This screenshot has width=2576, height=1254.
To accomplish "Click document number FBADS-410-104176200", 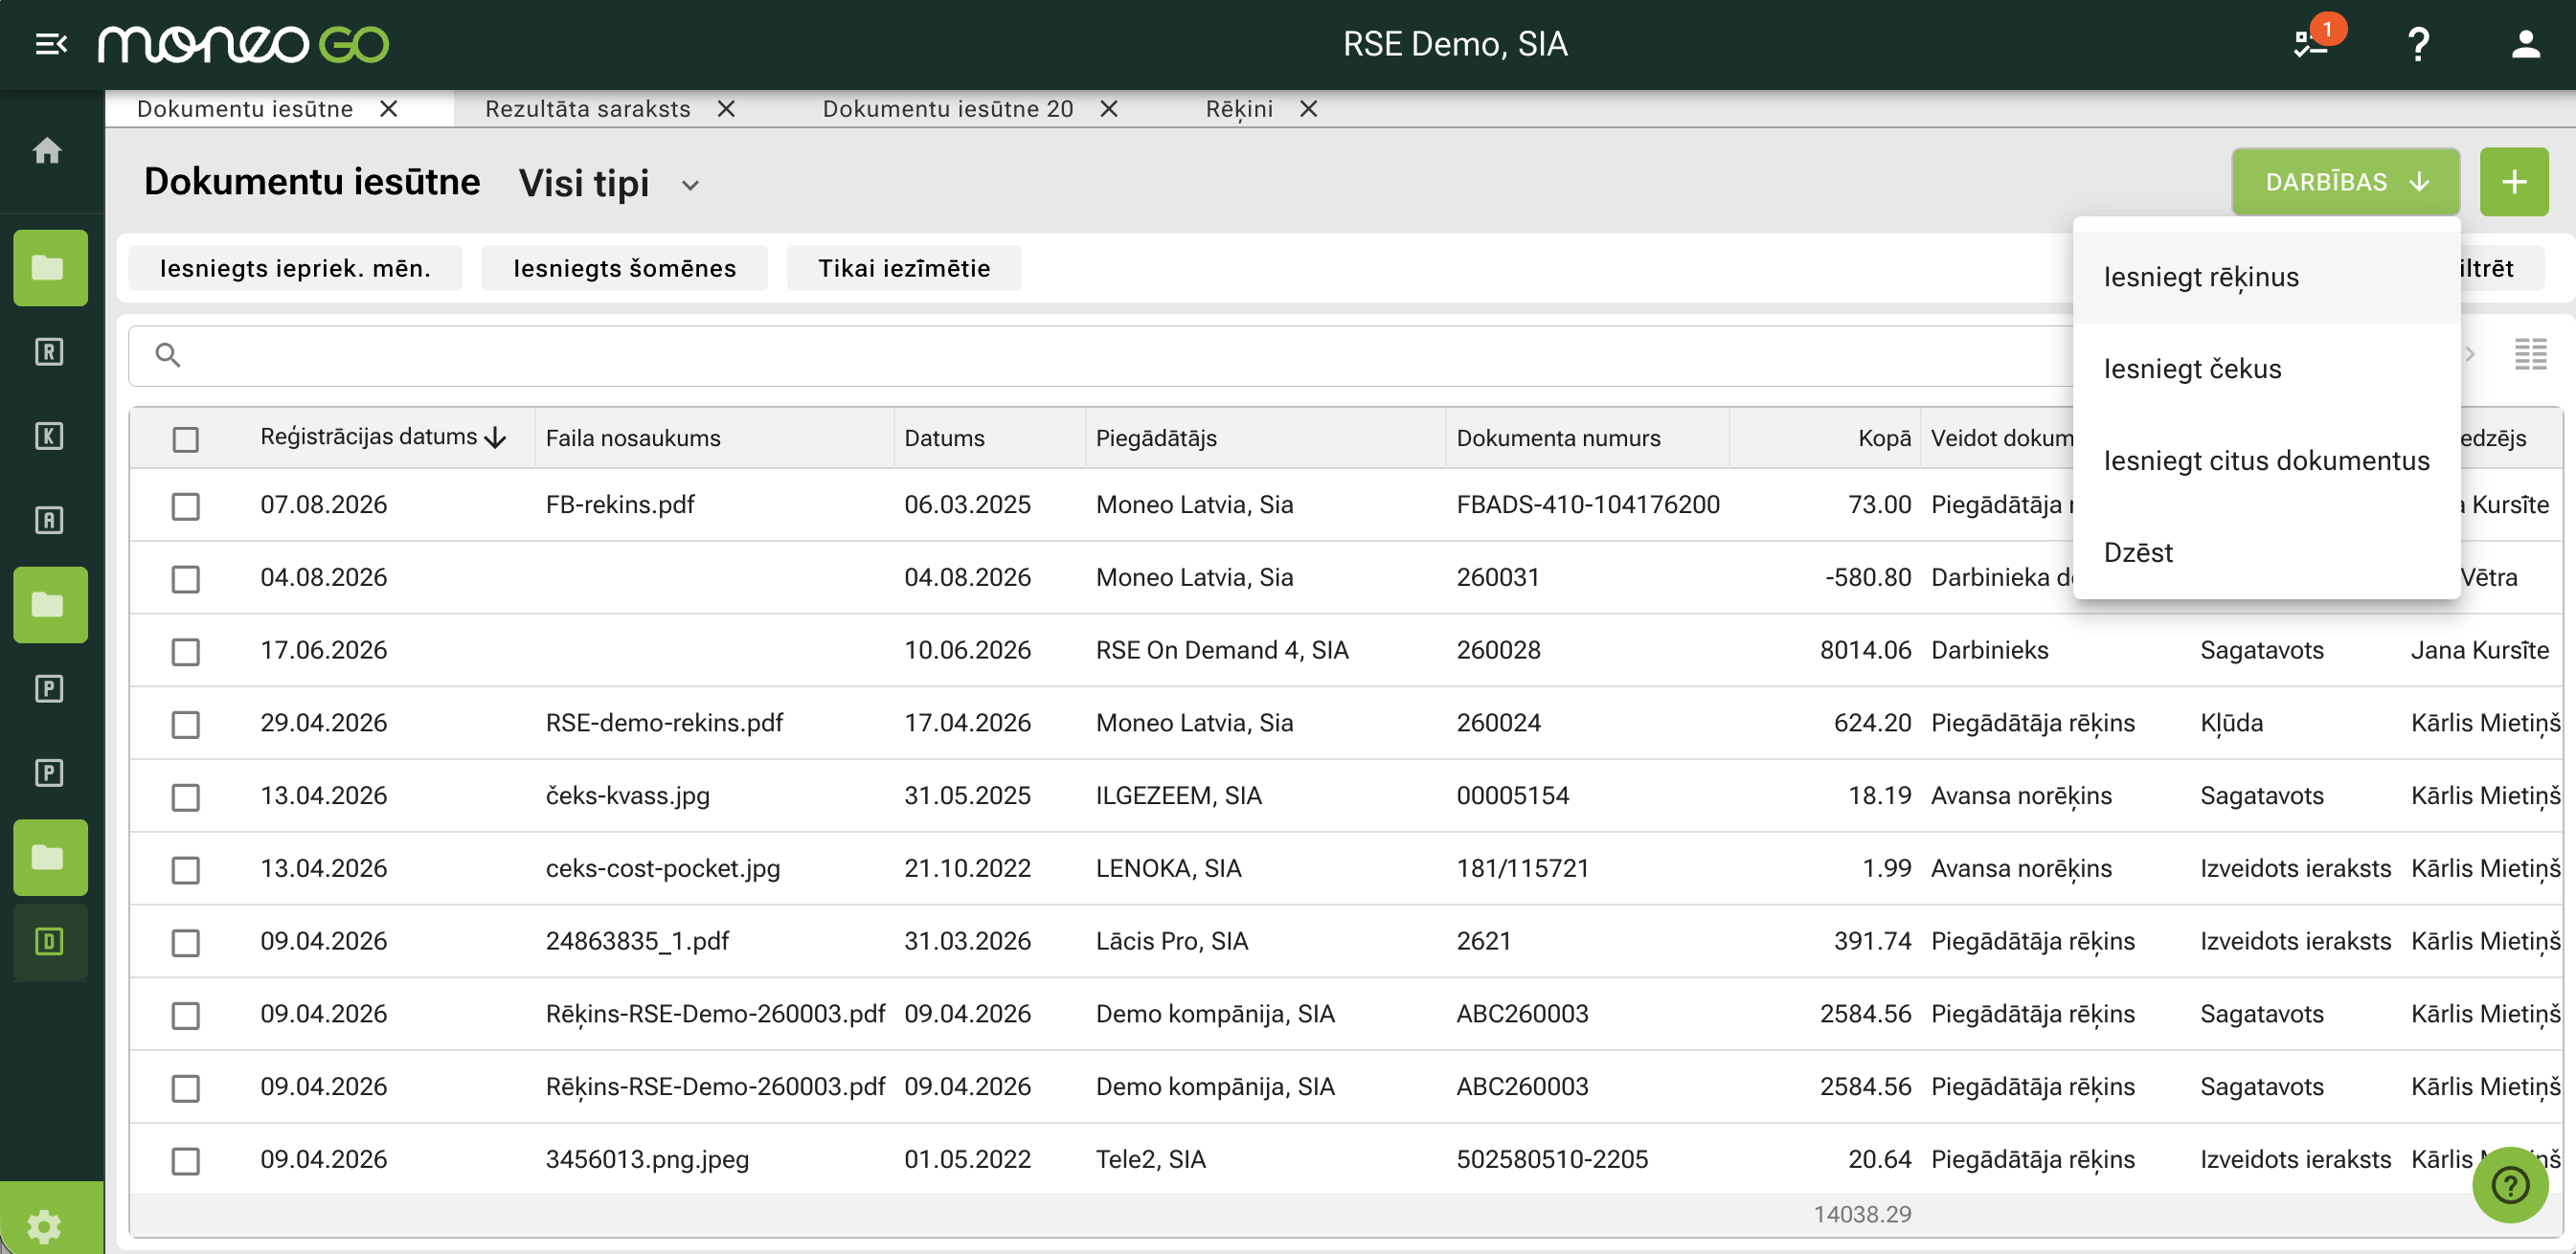I will pos(1588,505).
